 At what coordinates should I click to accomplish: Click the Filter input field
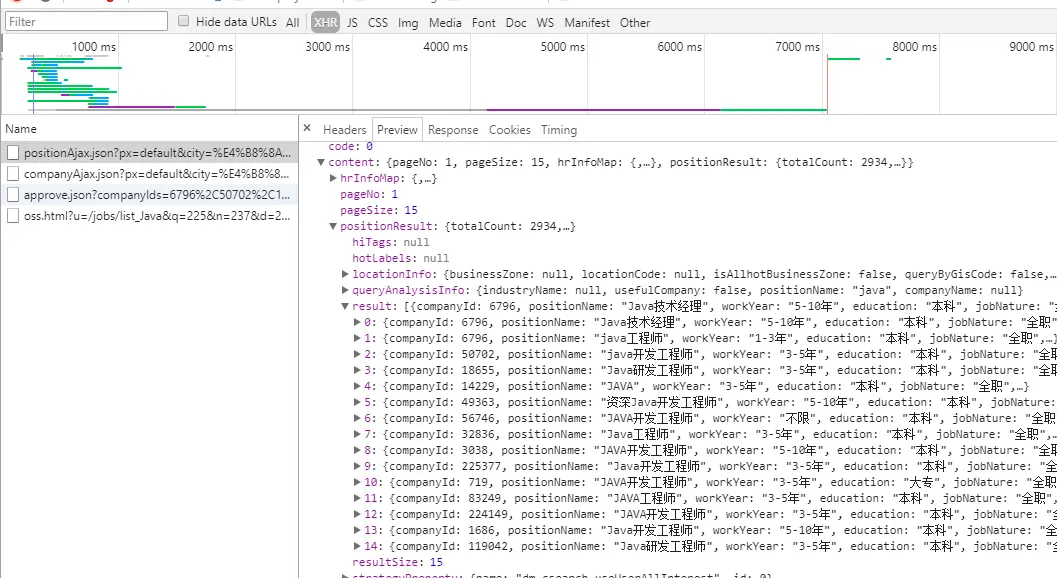coord(86,22)
